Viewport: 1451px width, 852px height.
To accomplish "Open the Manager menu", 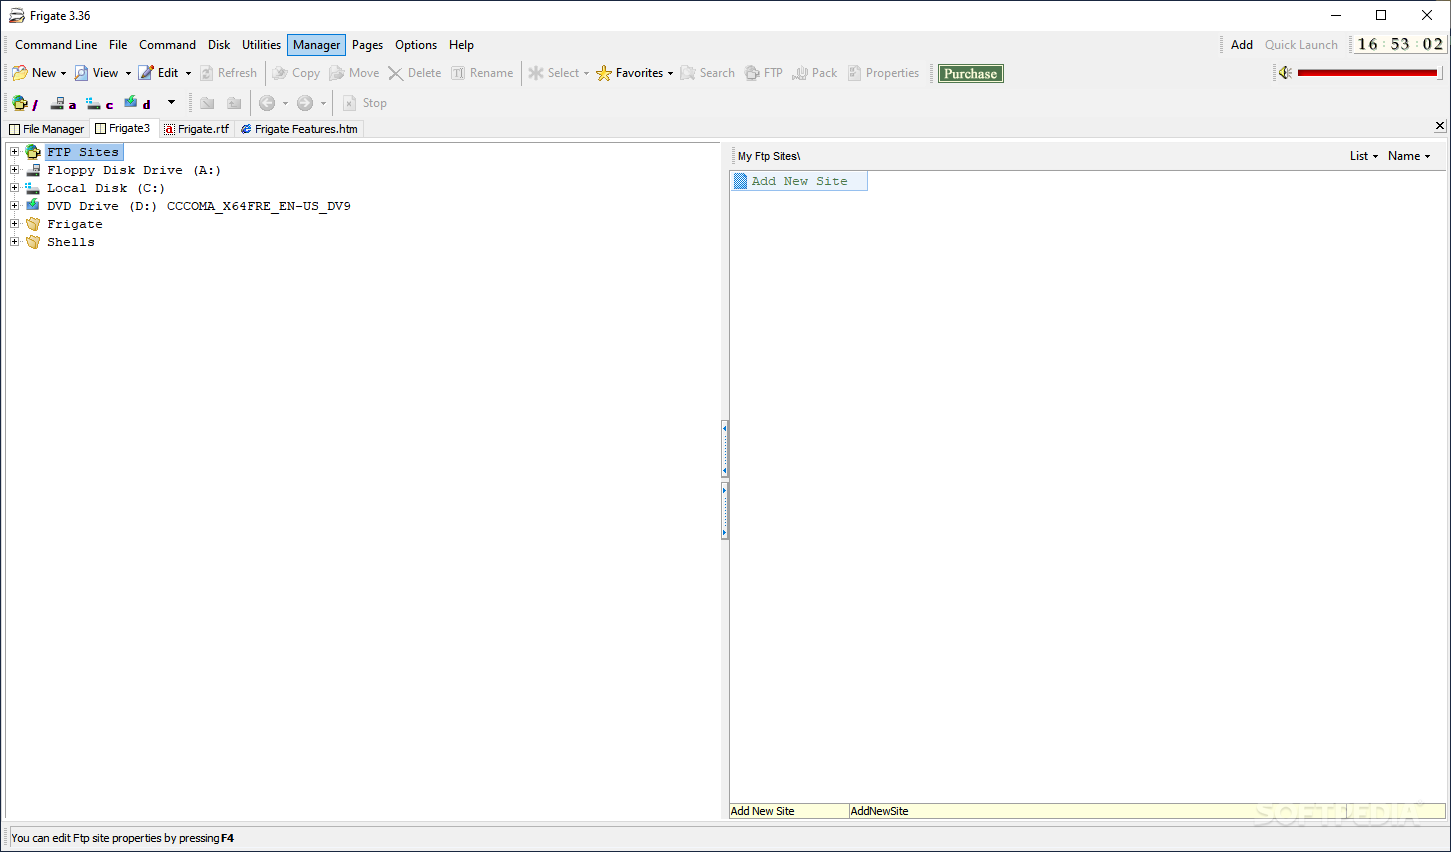I will pyautogui.click(x=316, y=45).
